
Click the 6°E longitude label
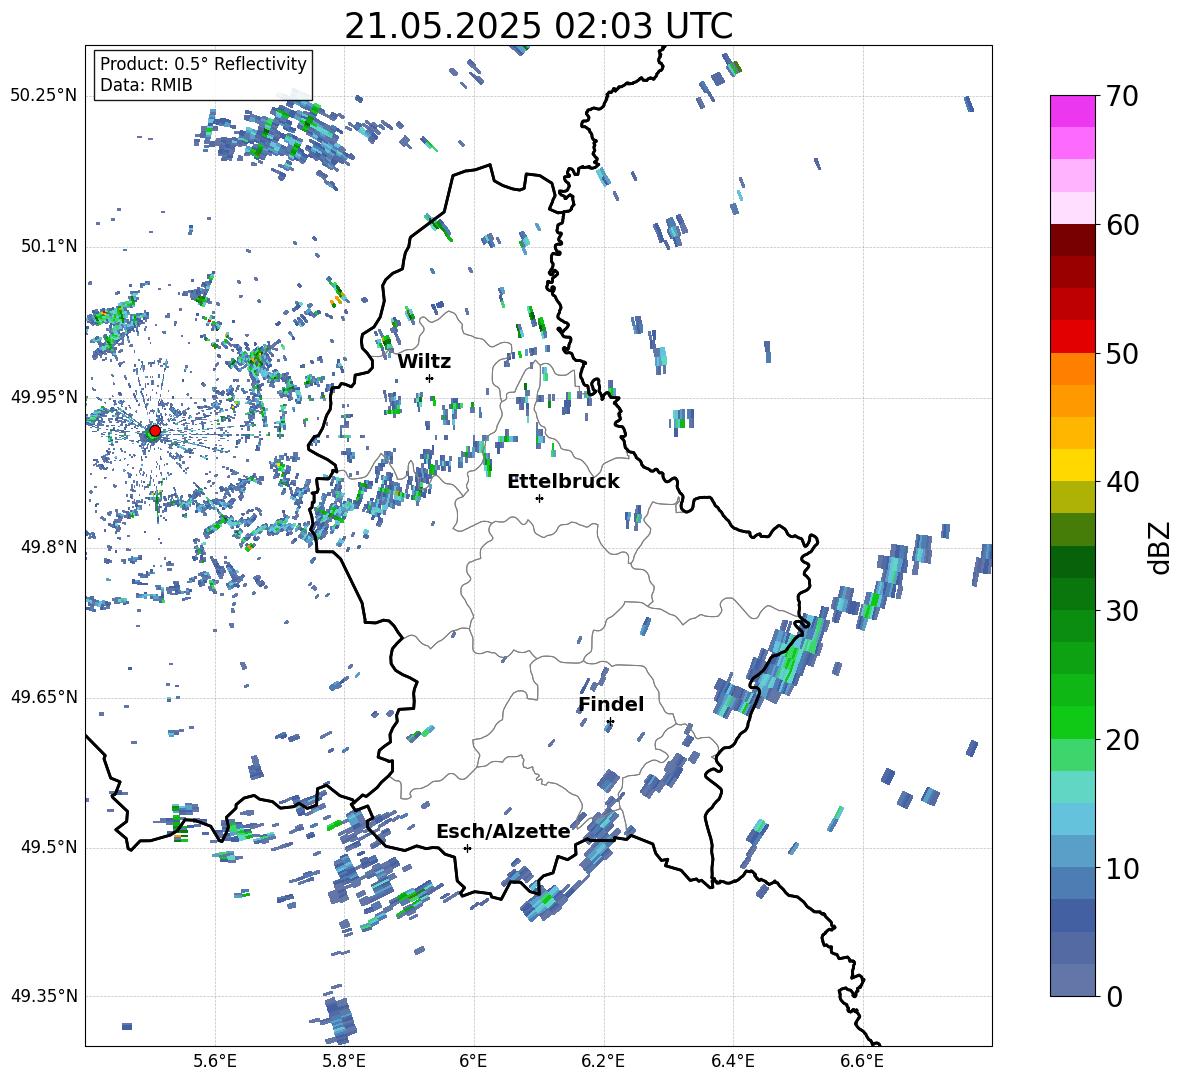point(473,1061)
